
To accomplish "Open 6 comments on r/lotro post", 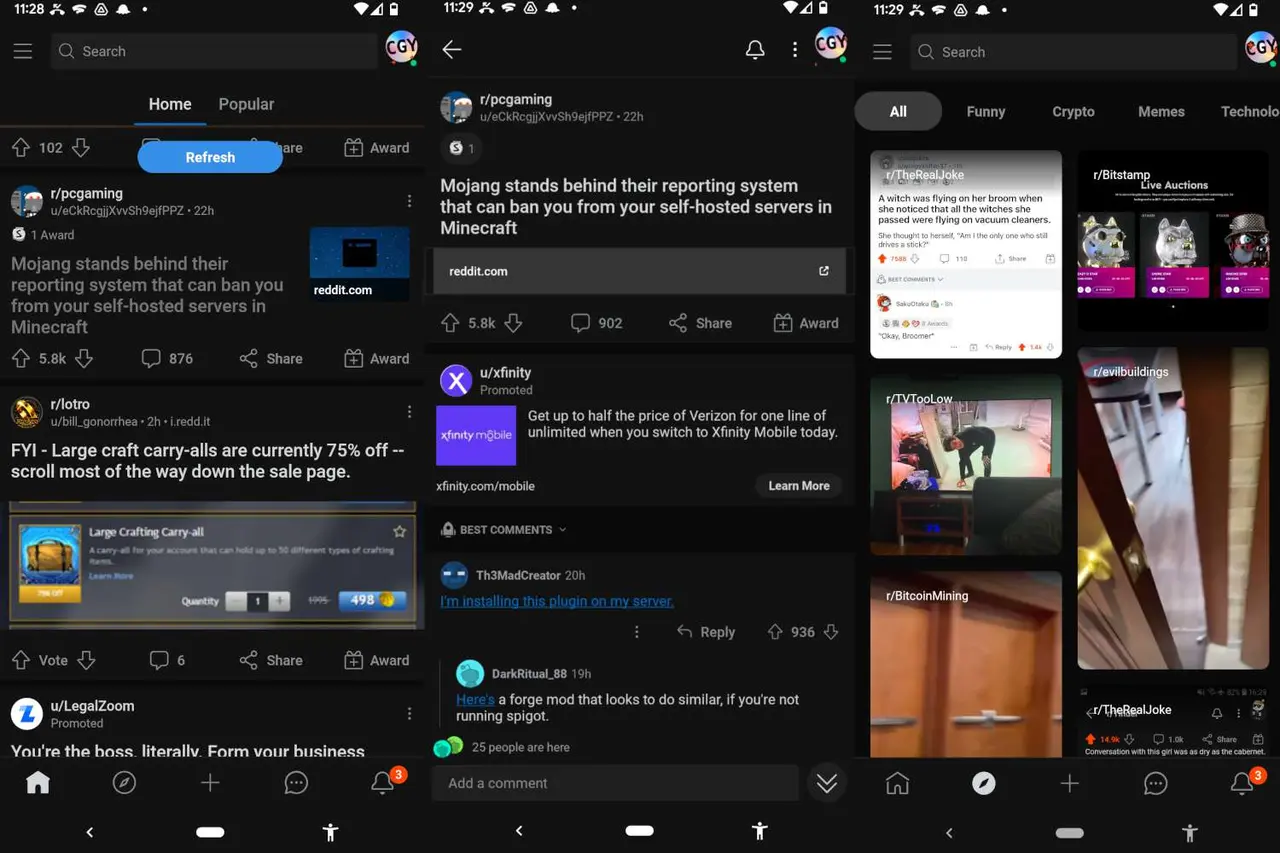I will pyautogui.click(x=167, y=660).
